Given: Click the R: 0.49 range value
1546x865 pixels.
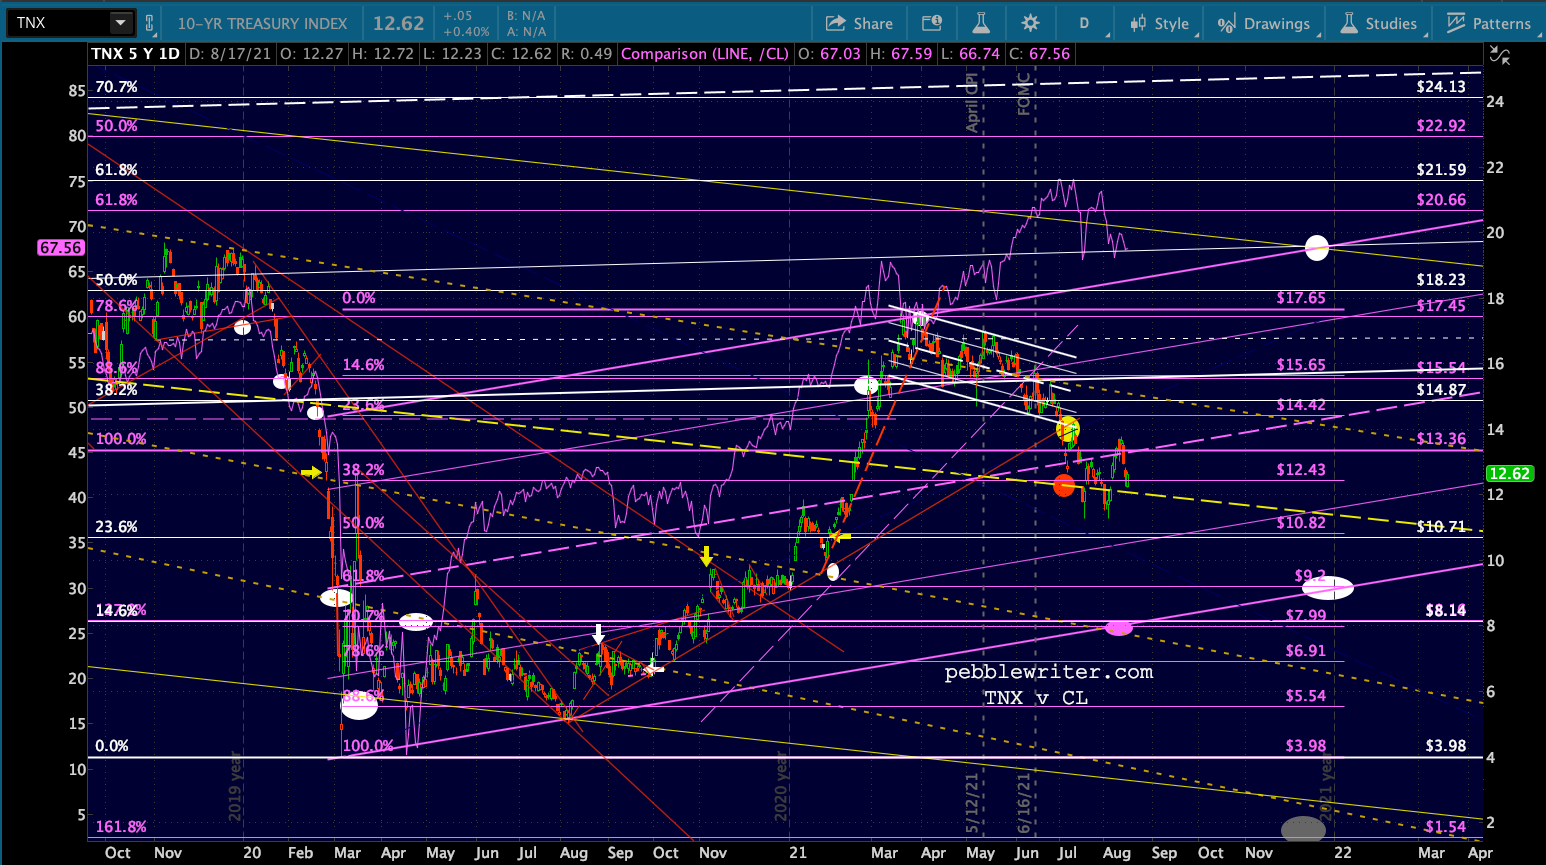Looking at the screenshot, I should pos(585,54).
